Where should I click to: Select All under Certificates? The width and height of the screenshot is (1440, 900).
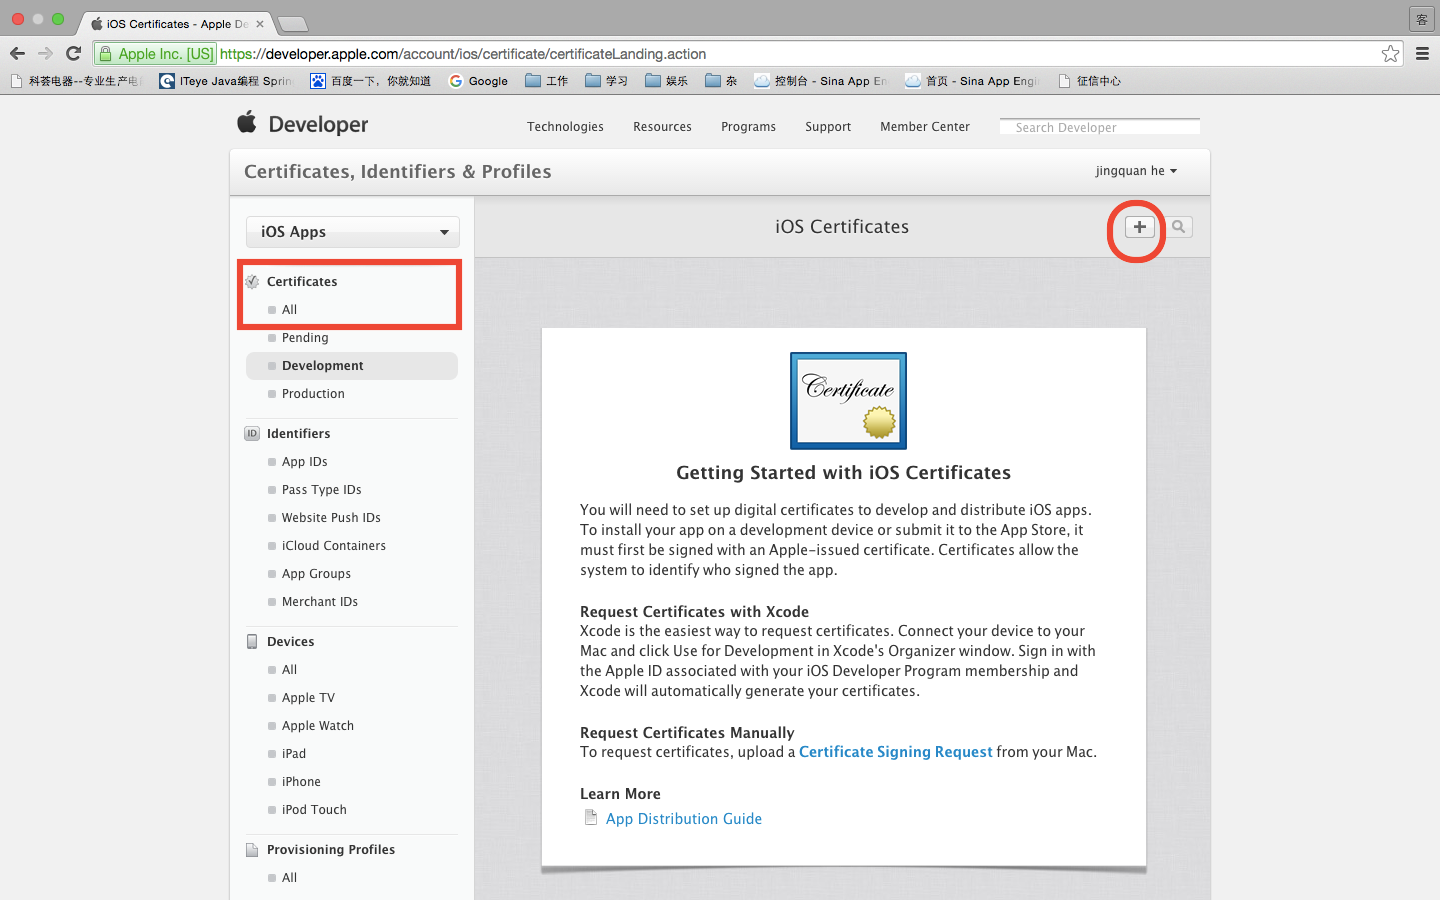click(x=289, y=310)
